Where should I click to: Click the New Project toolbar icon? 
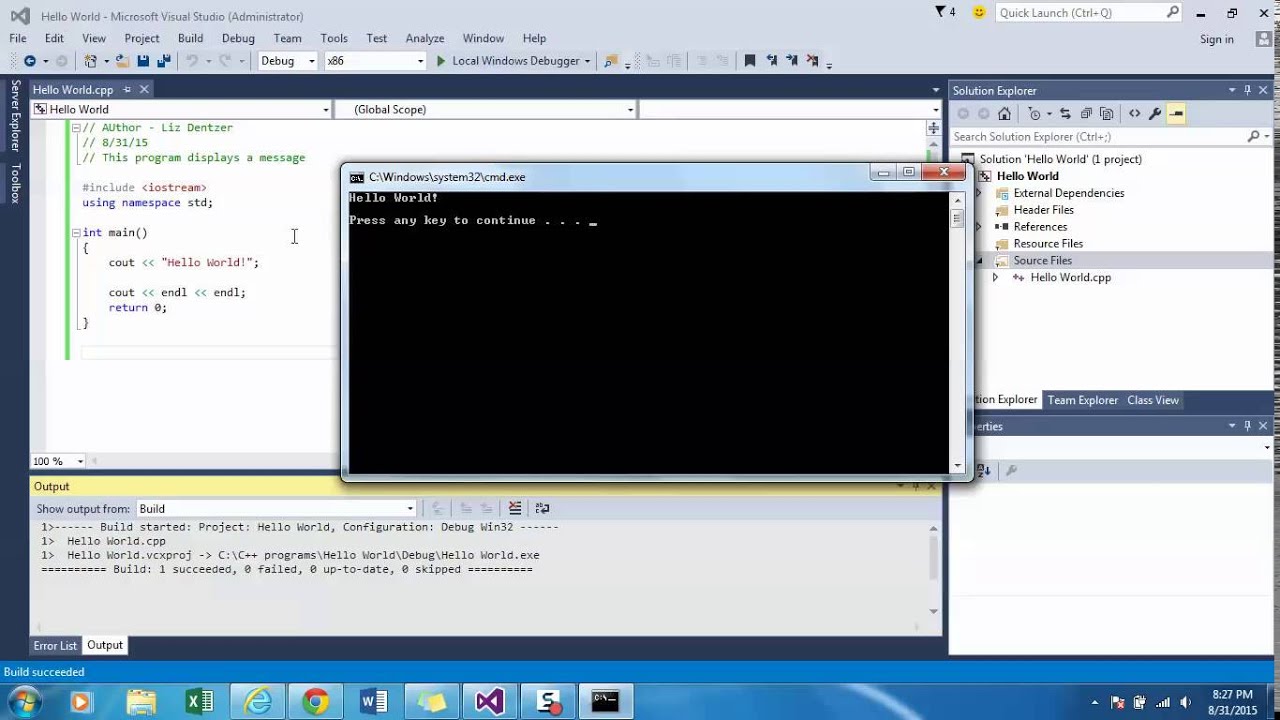(91, 61)
